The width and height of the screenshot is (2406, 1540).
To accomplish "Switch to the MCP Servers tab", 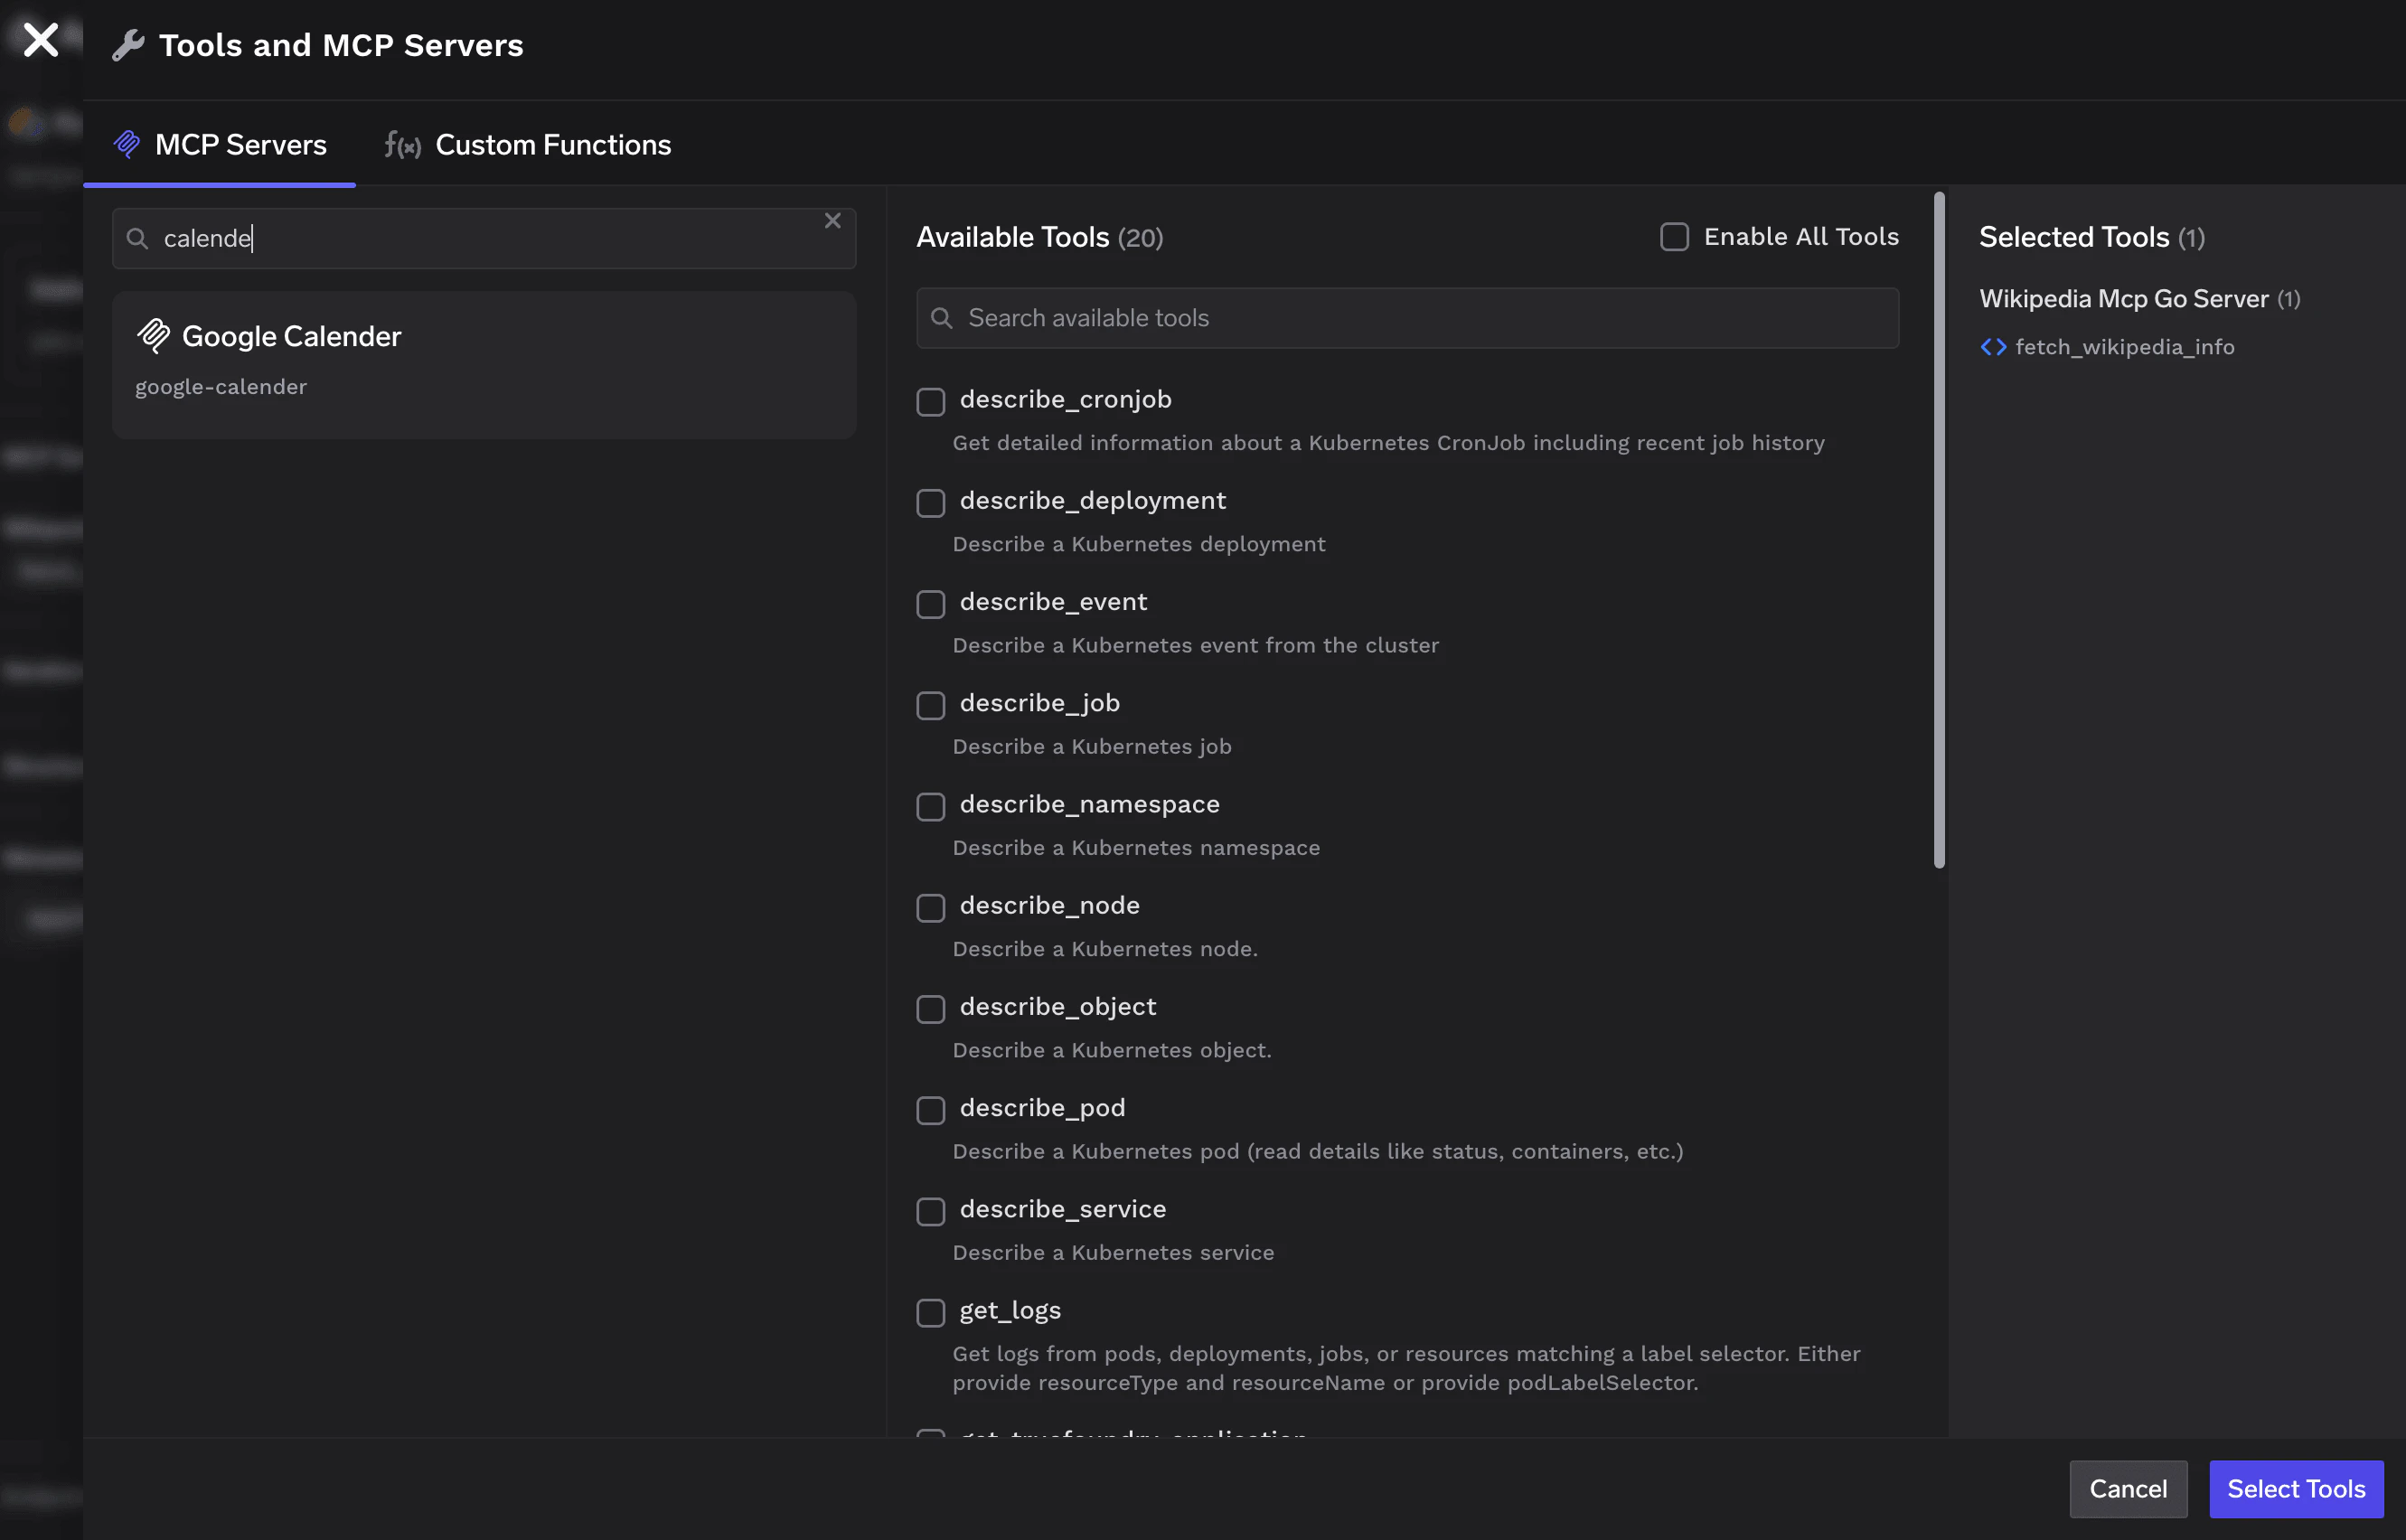I will [240, 144].
